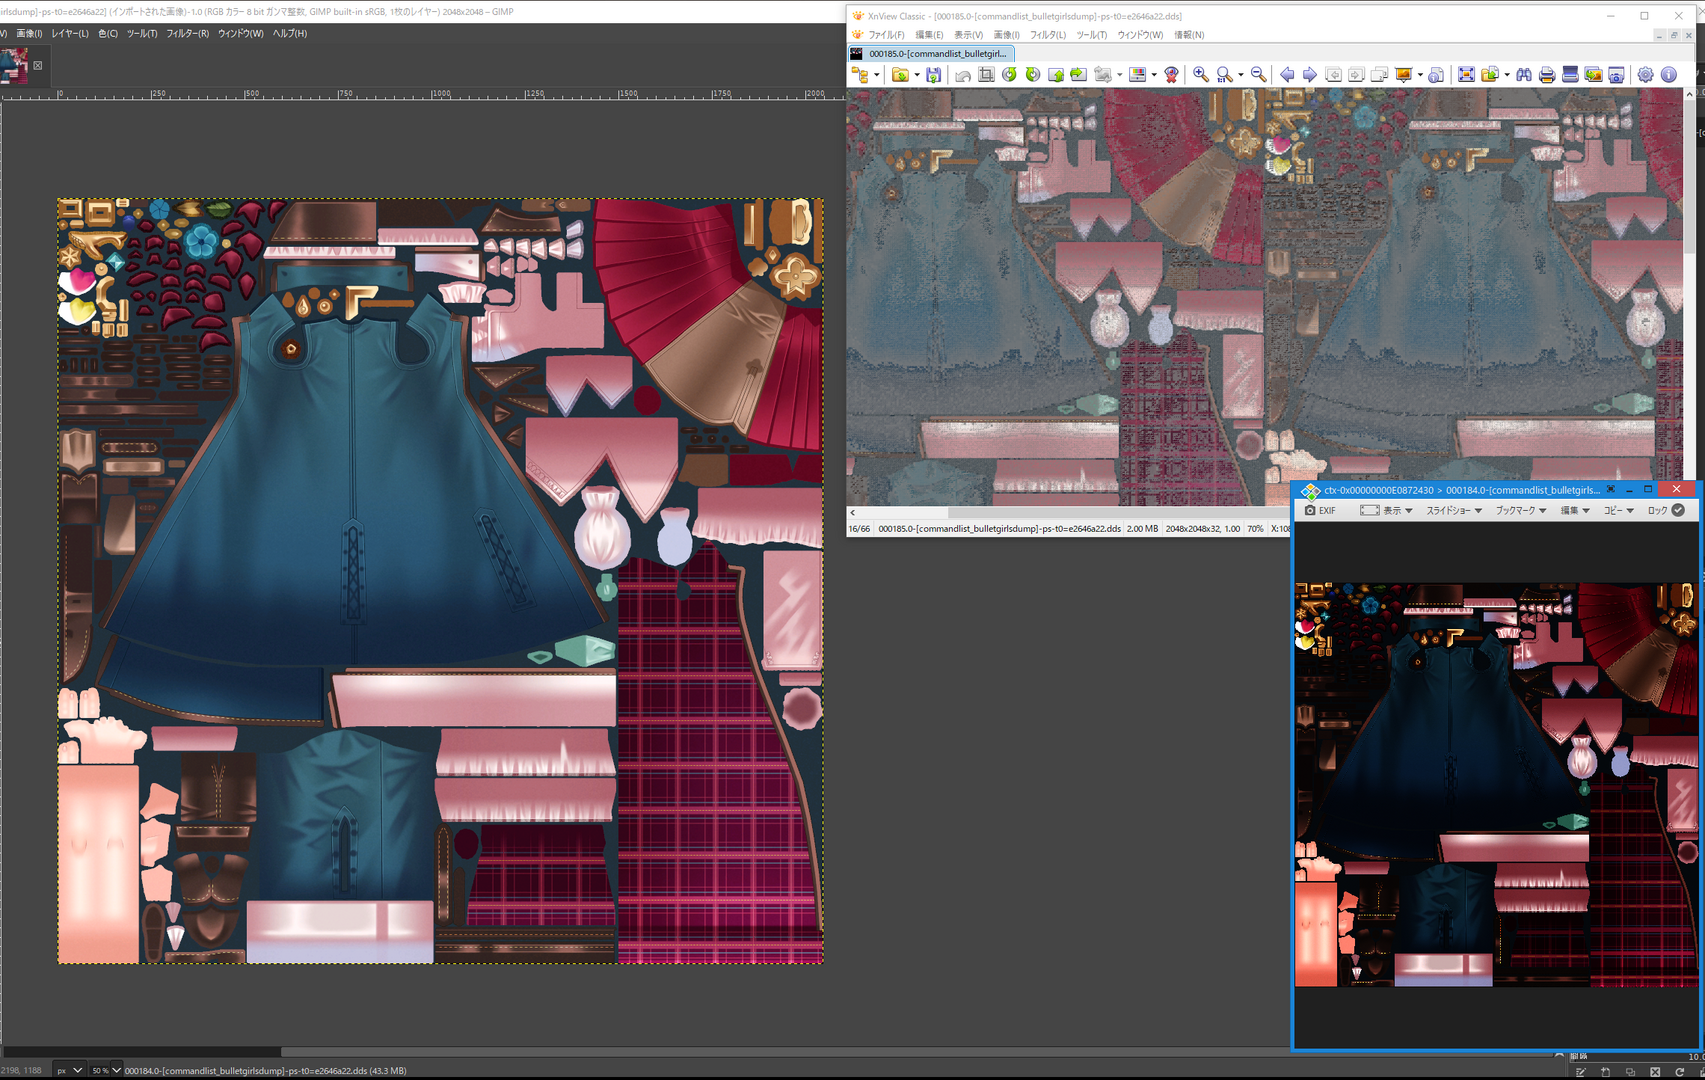
Task: Open the ブックマーク dropdown
Action: [x=1521, y=511]
